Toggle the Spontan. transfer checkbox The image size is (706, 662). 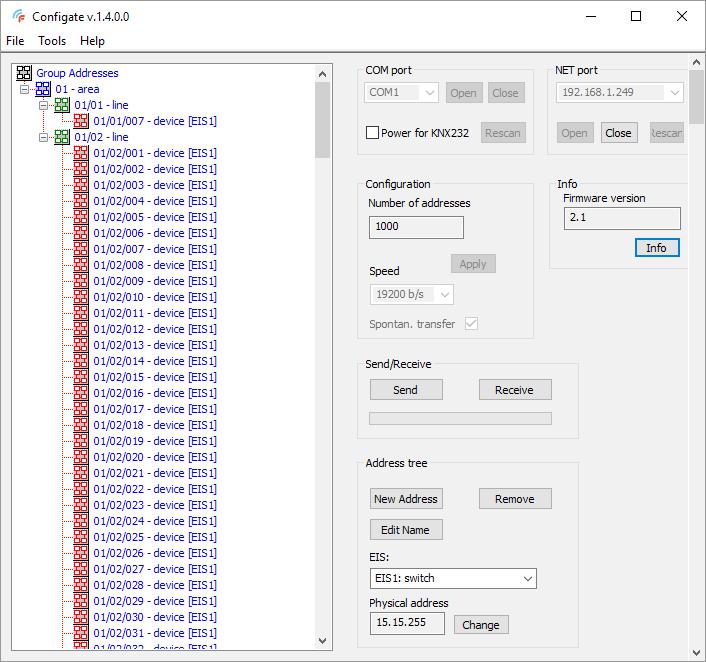pyautogui.click(x=471, y=323)
